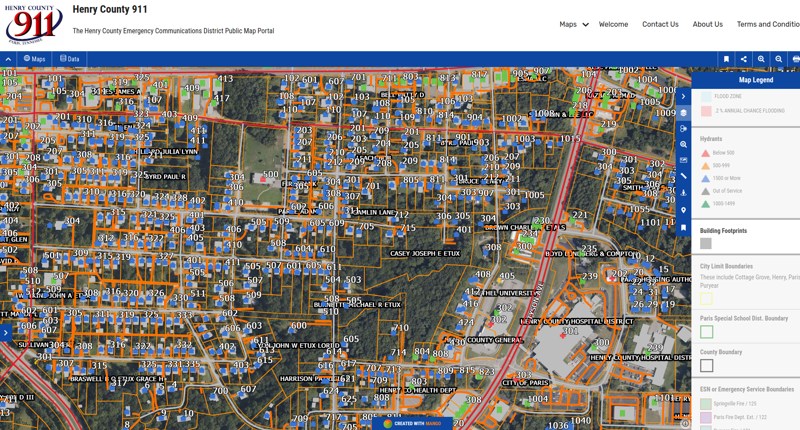Click the HENRY COUNTY HOSPITAL DISTRICT map label
This screenshot has width=800, height=430.
click(577, 322)
